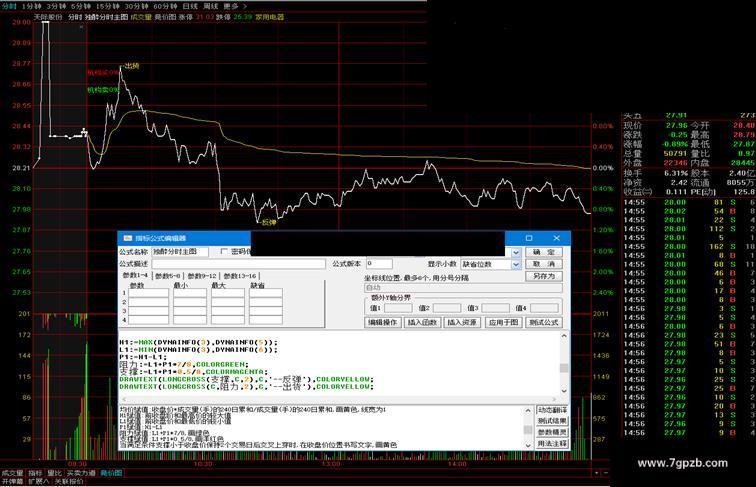Viewport: 756px width, 487px height.
Task: Click parameter row 1 name field
Action: tap(148, 293)
